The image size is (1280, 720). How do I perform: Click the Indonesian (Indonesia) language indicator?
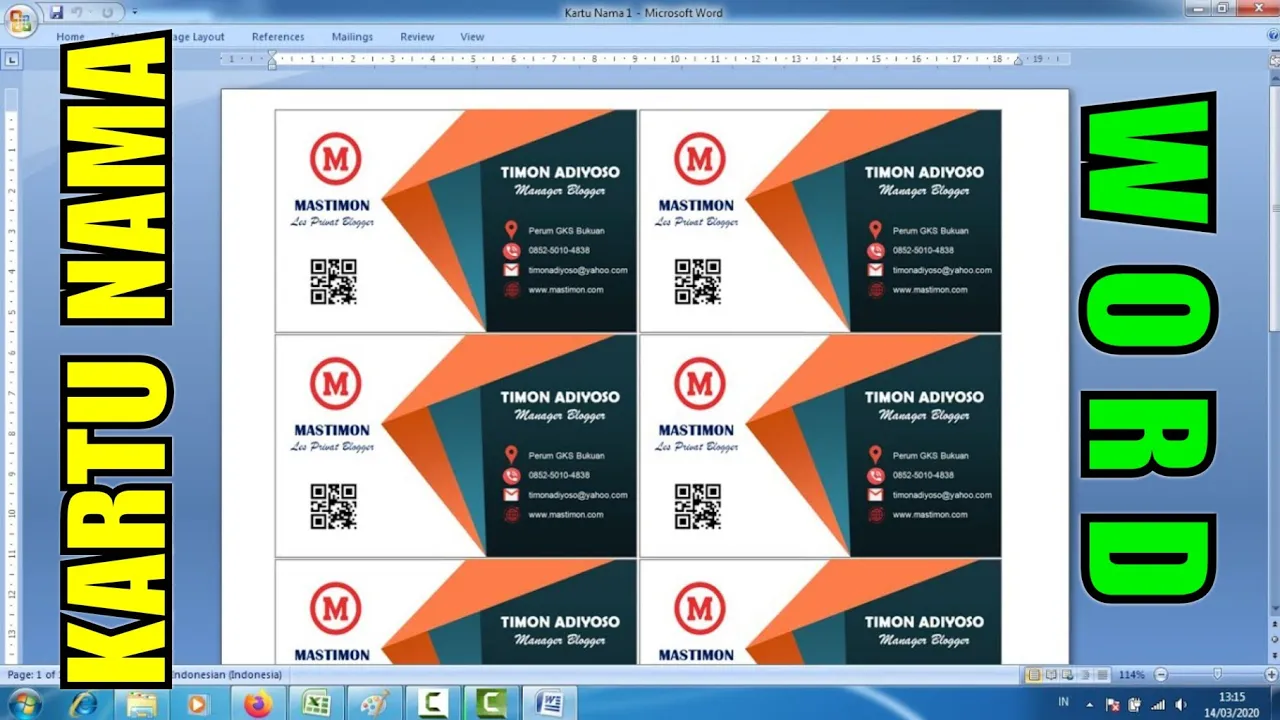point(227,675)
